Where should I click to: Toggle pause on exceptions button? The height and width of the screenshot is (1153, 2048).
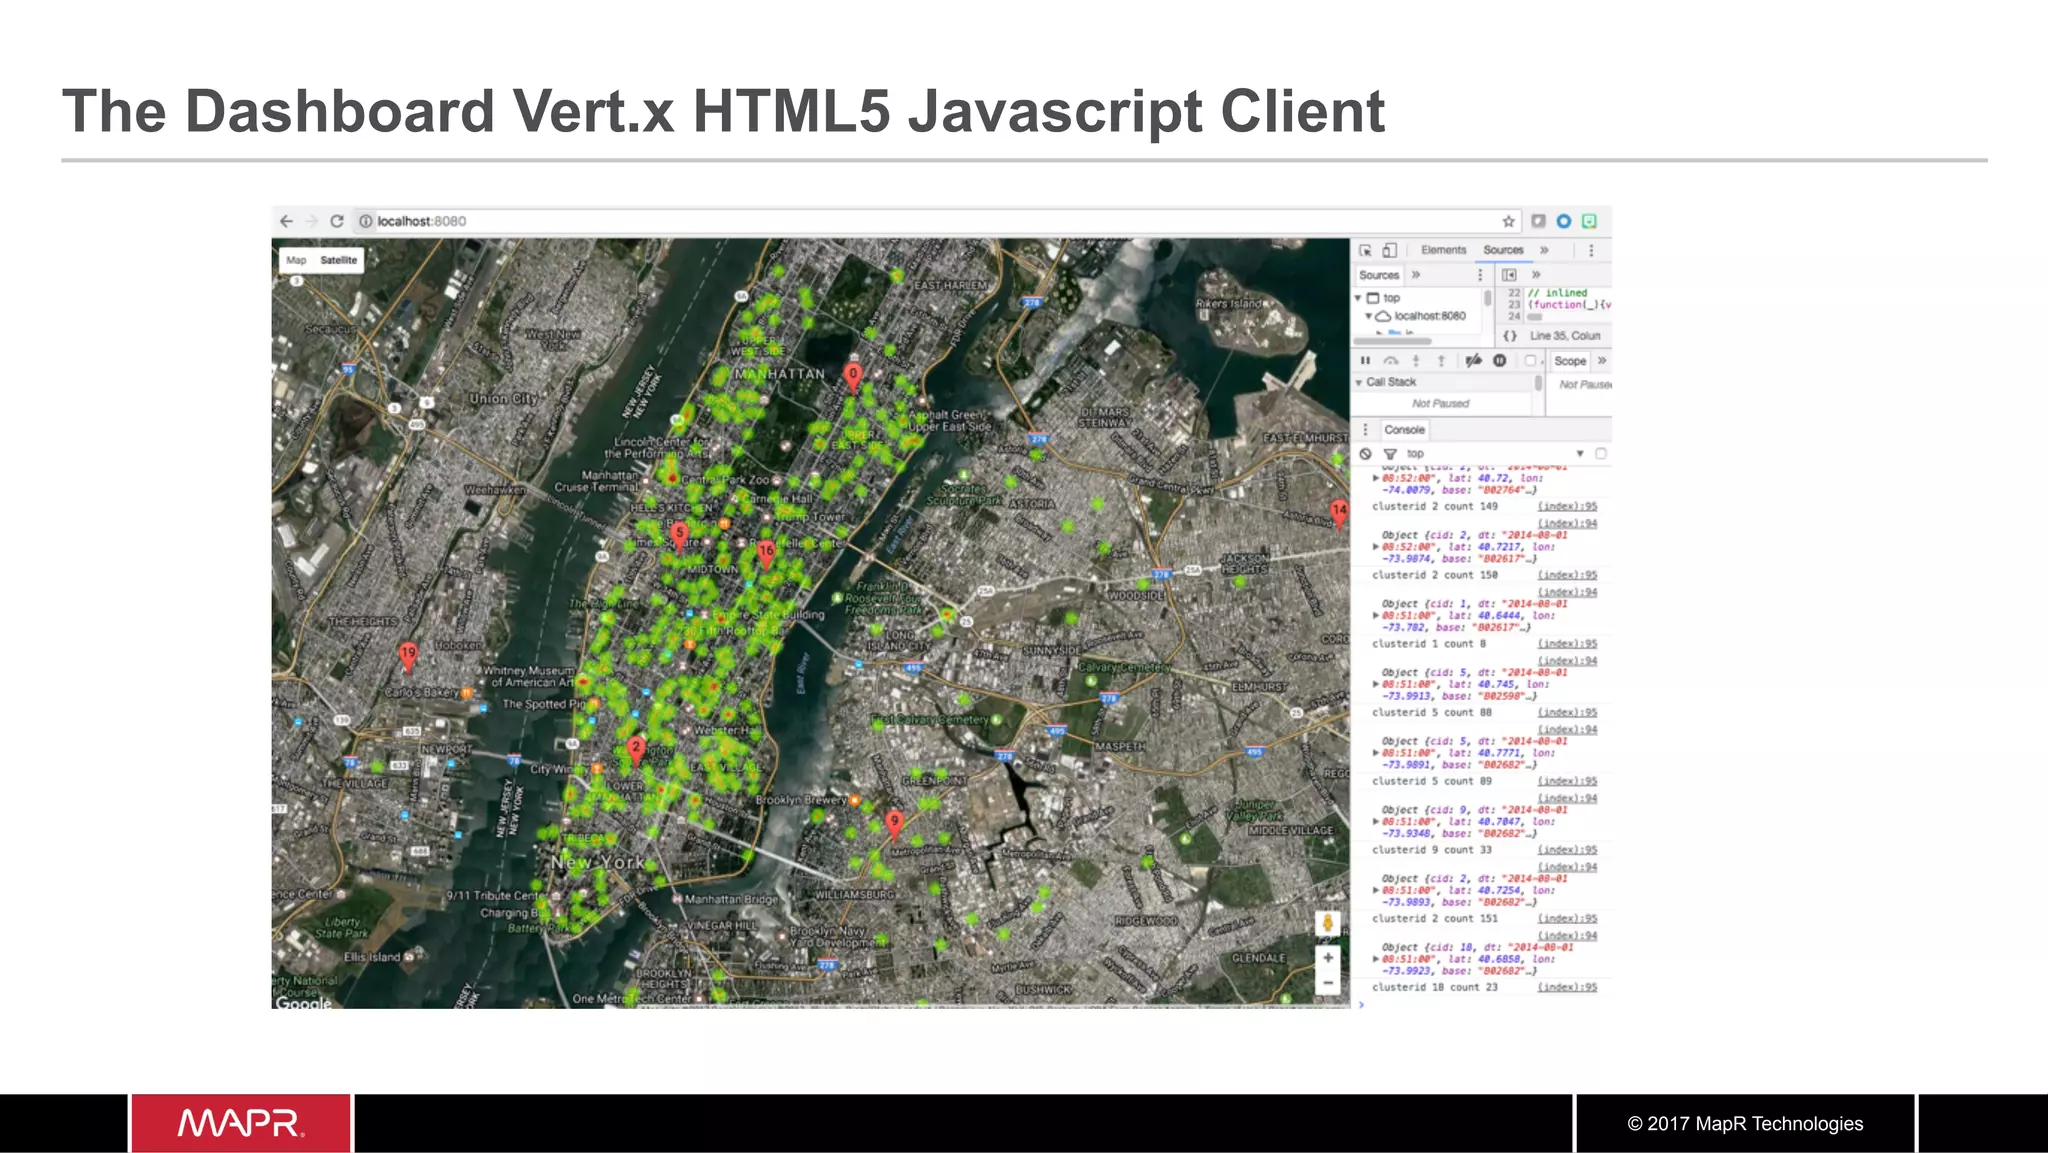pyautogui.click(x=1500, y=361)
